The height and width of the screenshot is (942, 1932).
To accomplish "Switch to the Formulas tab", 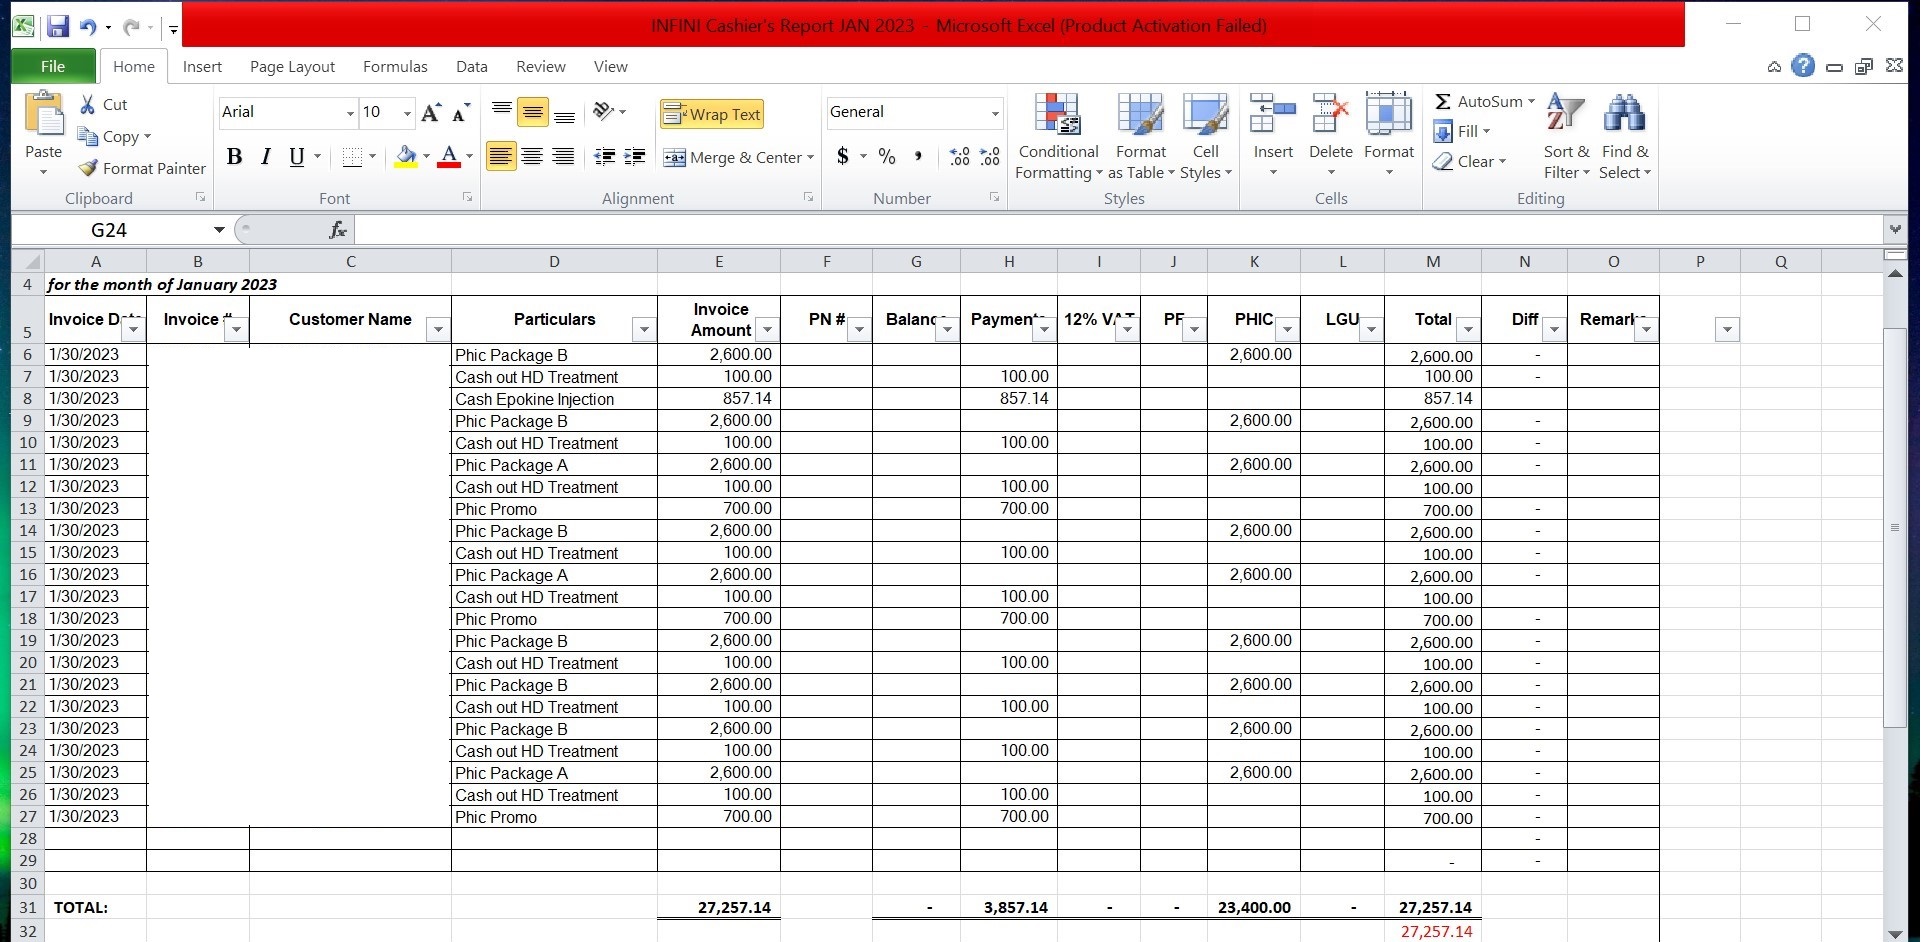I will click(x=395, y=66).
